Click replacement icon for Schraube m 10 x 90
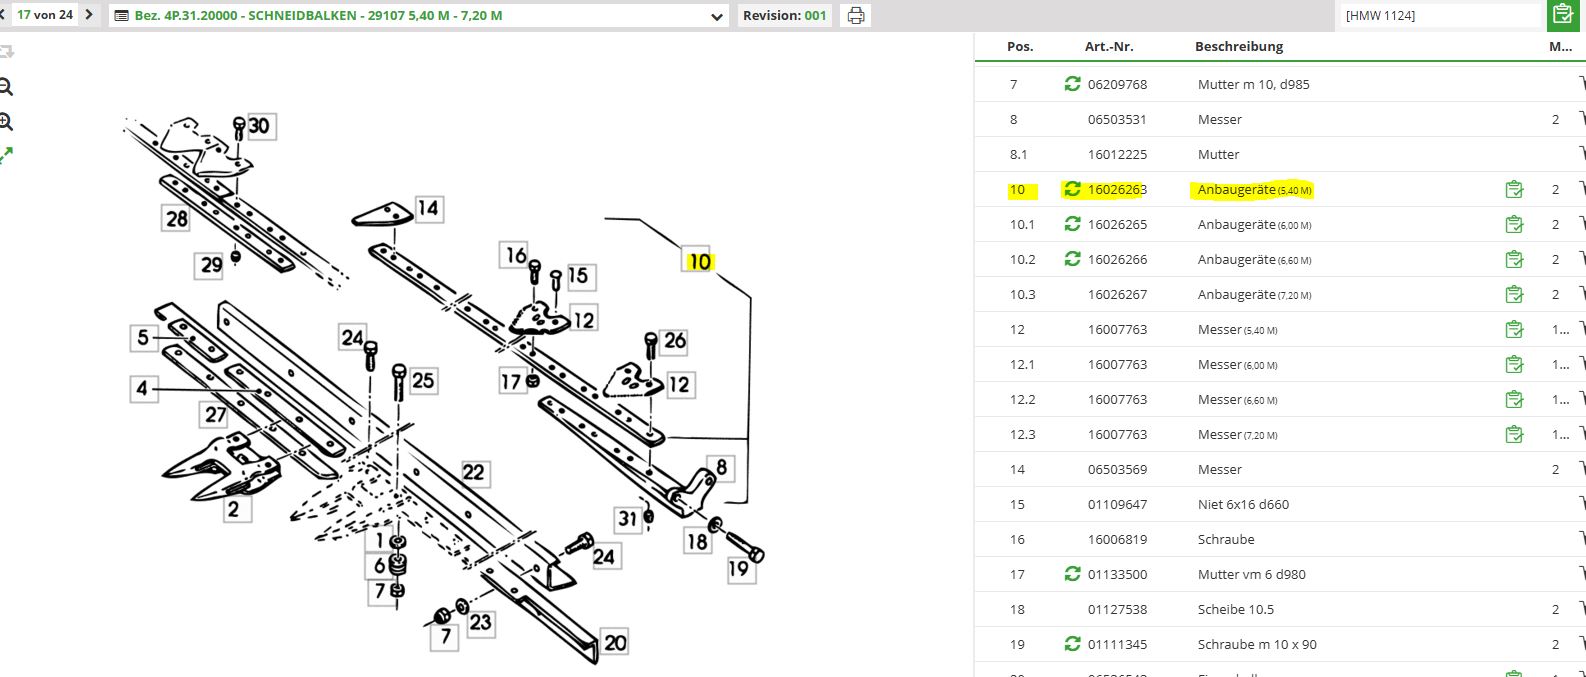The image size is (1586, 677). click(1072, 644)
